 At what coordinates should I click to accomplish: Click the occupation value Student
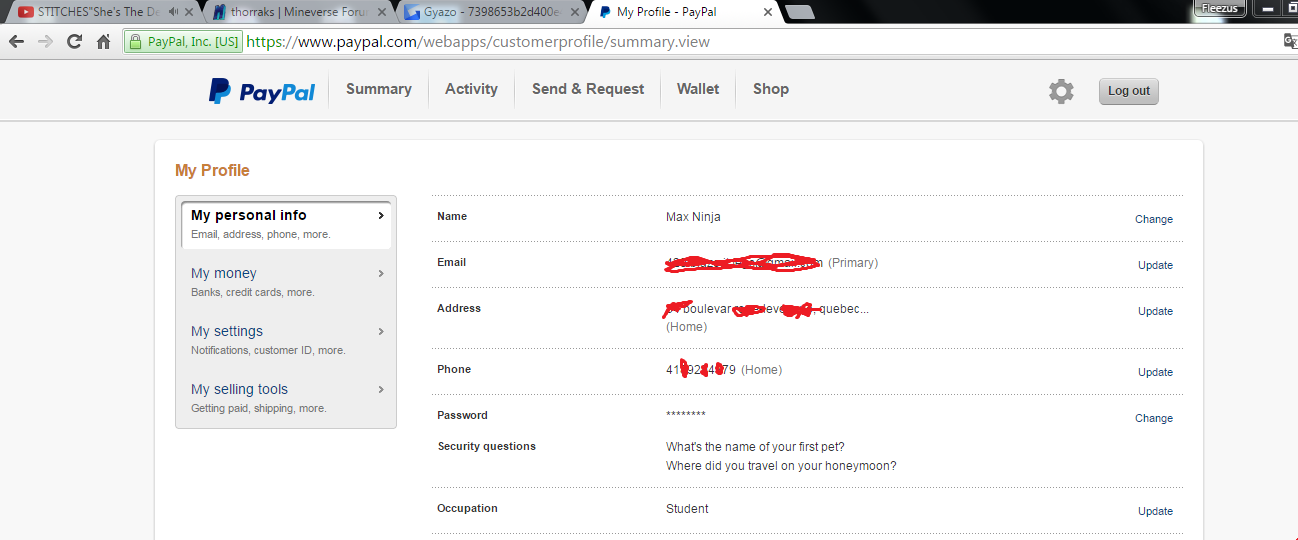click(687, 509)
